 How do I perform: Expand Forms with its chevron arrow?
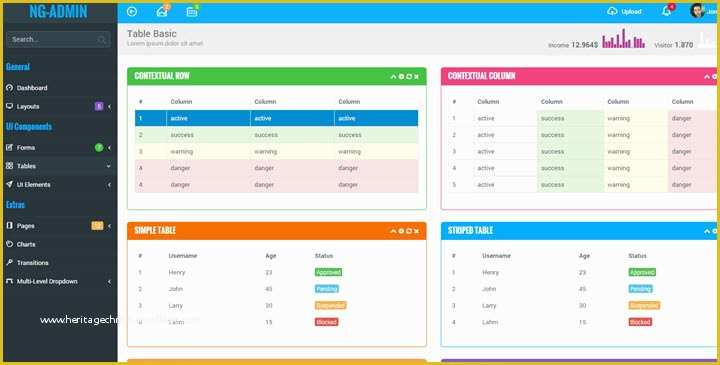(109, 148)
